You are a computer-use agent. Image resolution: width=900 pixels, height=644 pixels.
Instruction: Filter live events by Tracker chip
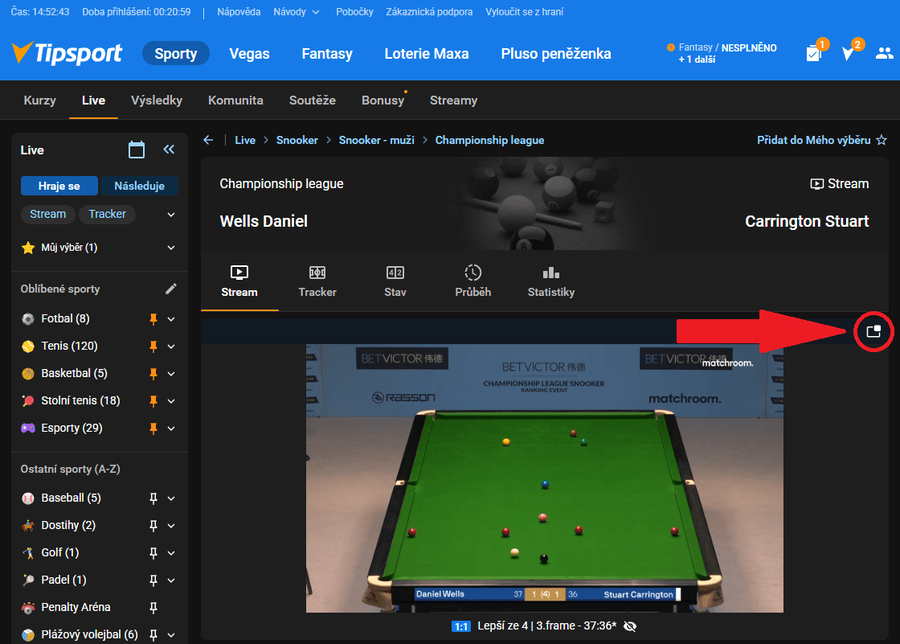coord(107,214)
